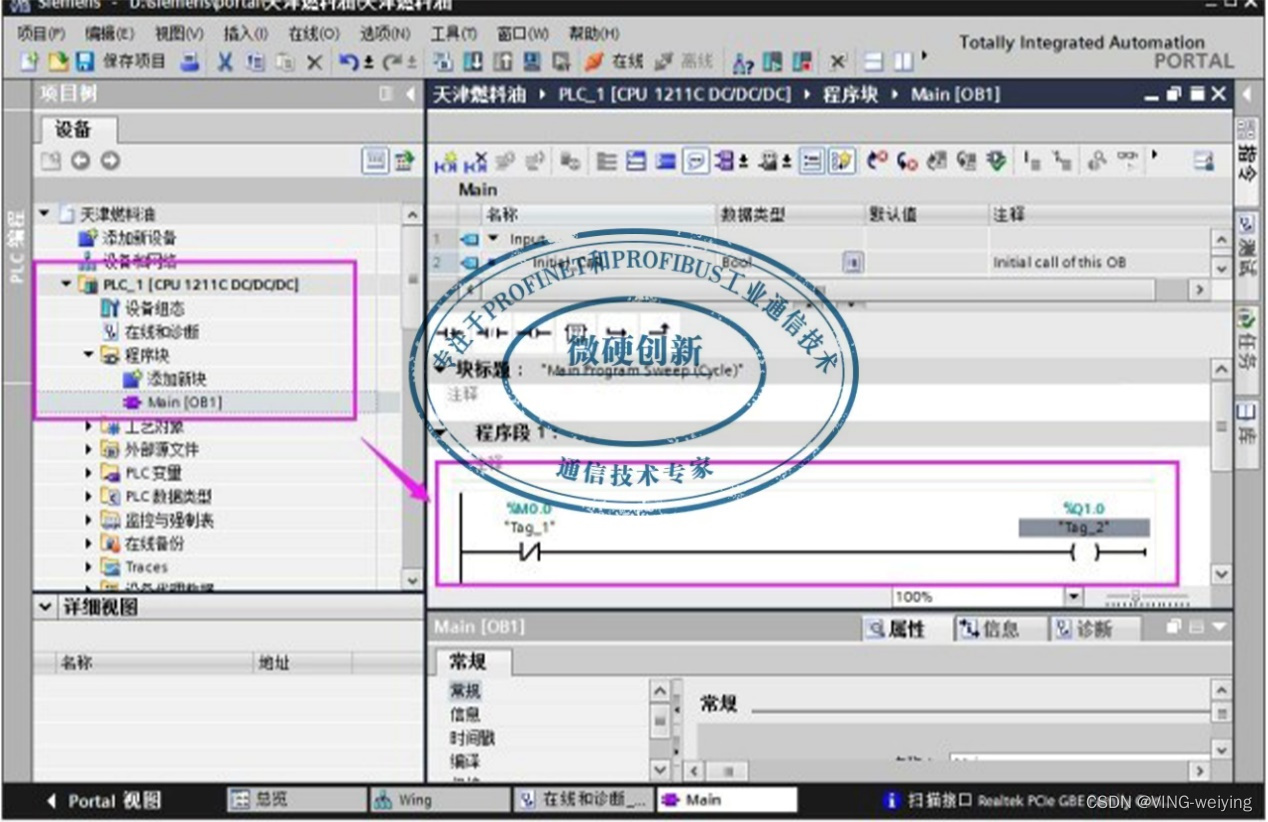Image resolution: width=1268 pixels, height=822 pixels.
Task: Click the Open project folder icon
Action: 58,62
